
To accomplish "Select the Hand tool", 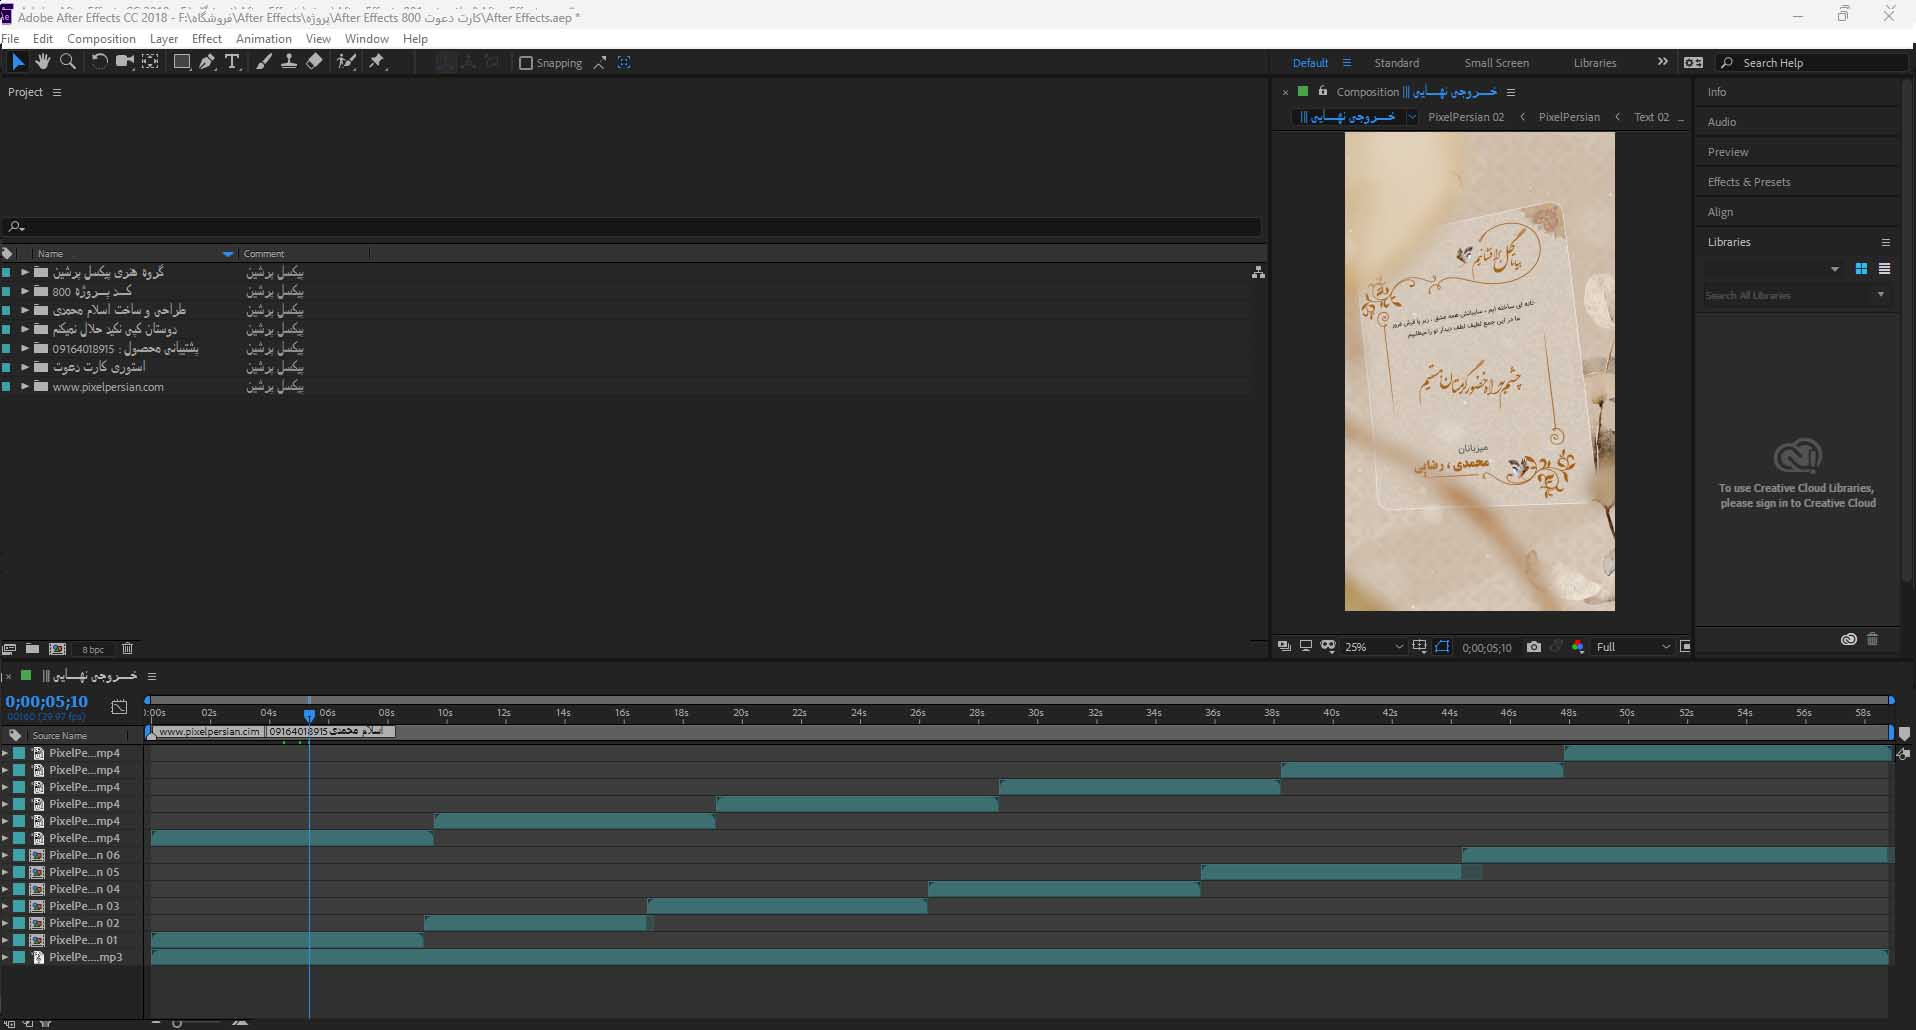I will click(x=42, y=62).
